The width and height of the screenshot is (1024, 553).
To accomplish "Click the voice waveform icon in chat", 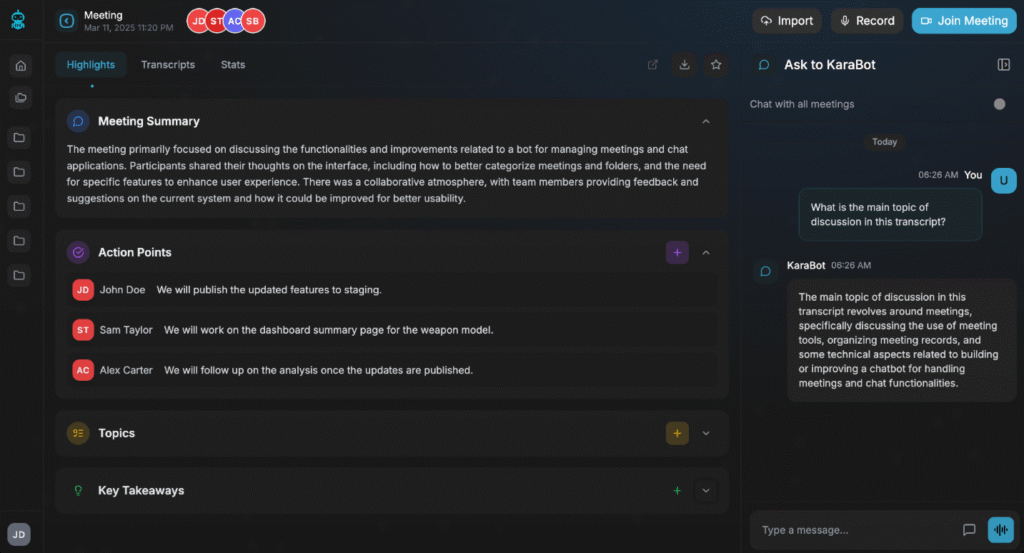I will (x=1000, y=530).
